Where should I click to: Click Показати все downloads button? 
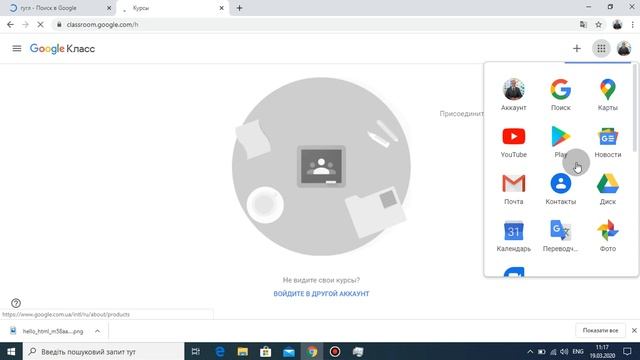(600, 330)
